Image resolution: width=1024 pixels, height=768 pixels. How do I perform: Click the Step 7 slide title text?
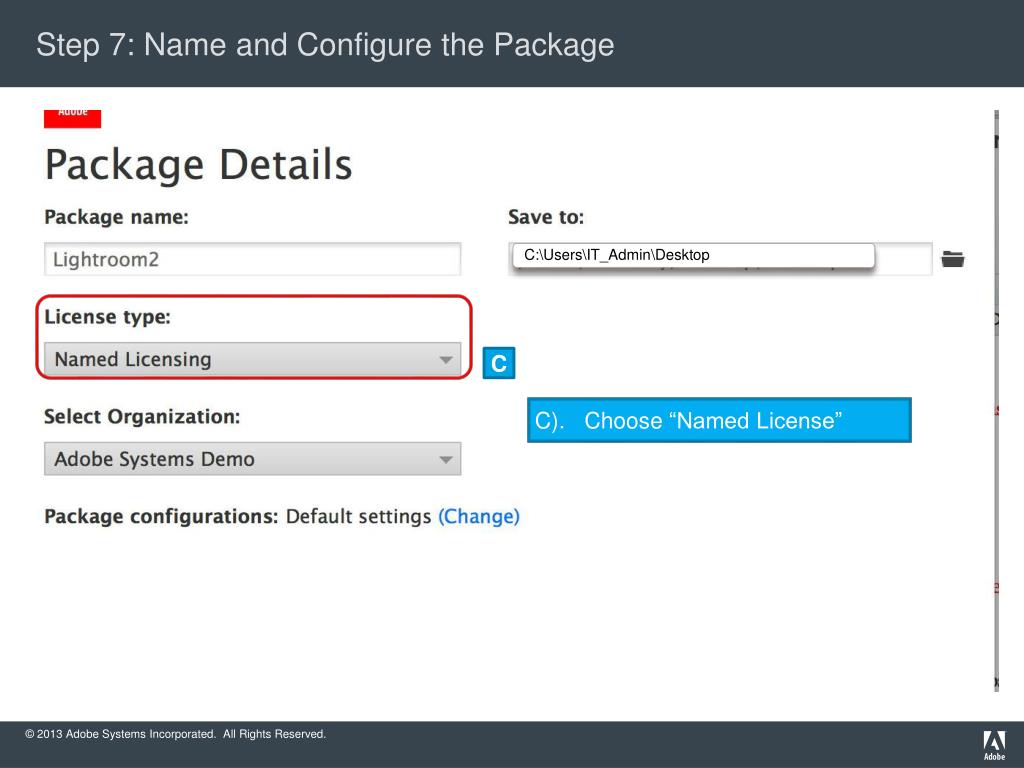pyautogui.click(x=325, y=45)
